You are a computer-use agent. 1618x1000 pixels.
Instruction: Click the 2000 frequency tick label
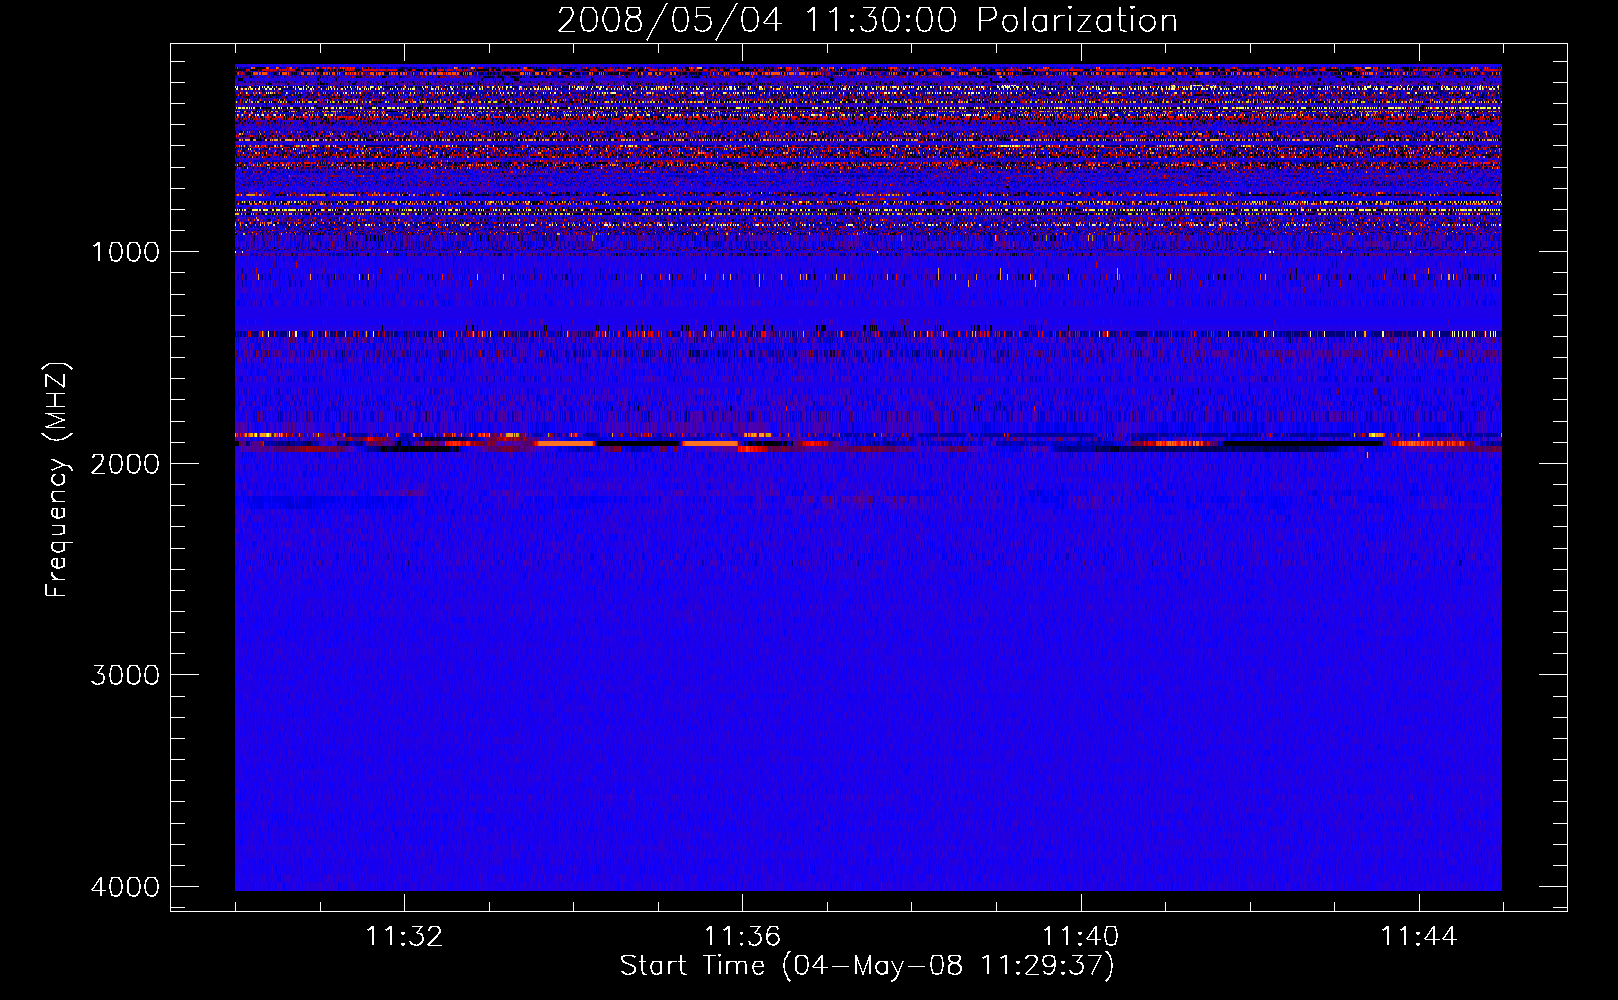125,464
